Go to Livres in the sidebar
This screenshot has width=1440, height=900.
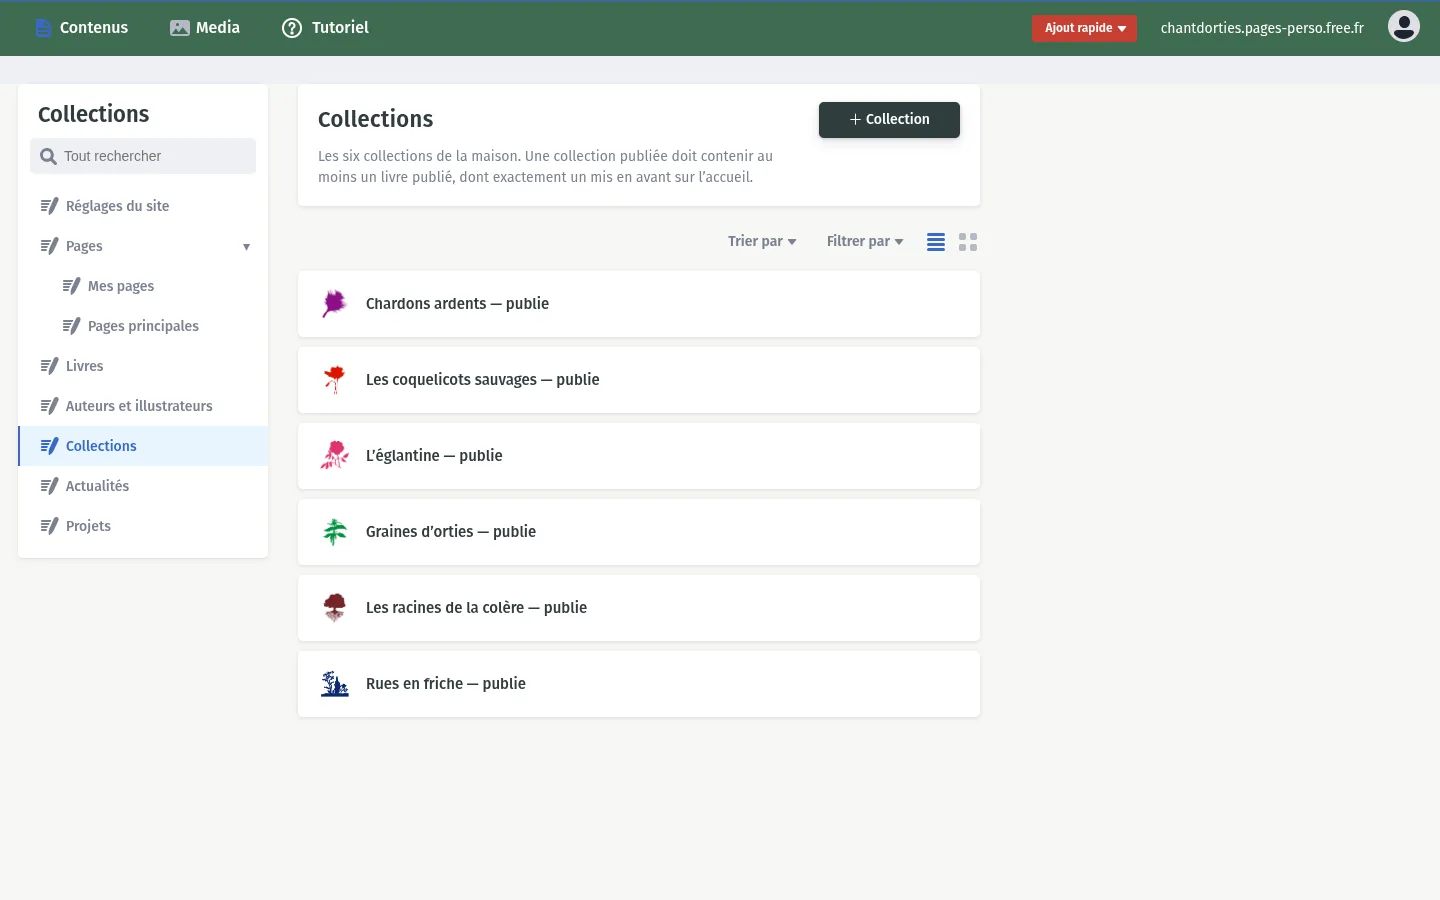[143, 366]
